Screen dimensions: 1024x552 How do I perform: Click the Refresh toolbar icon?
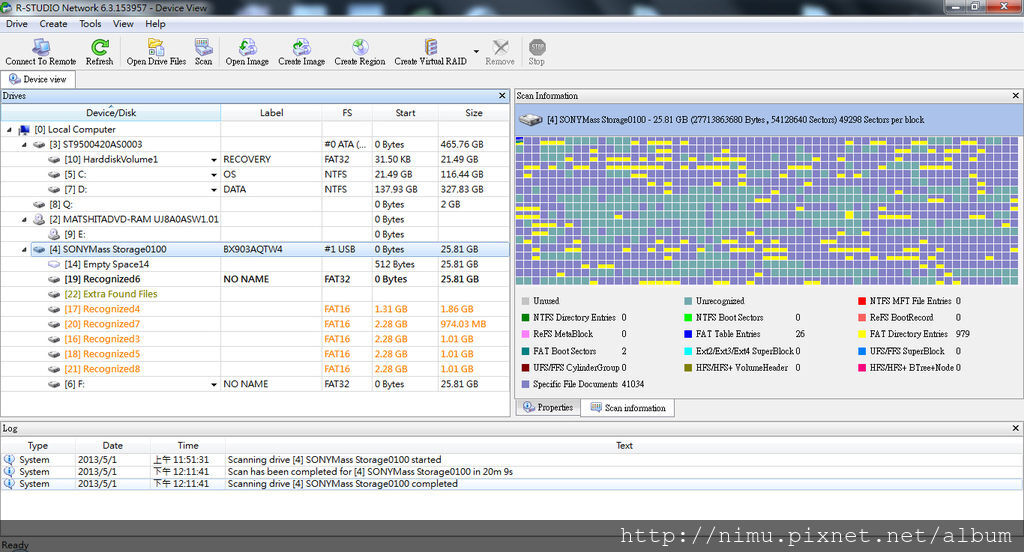coord(99,47)
